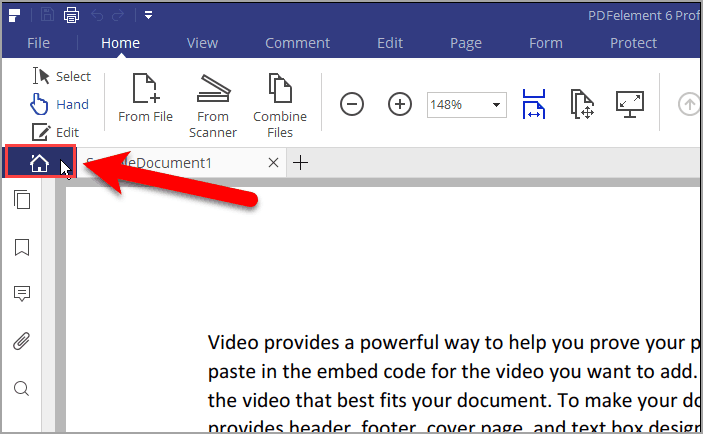This screenshot has width=703, height=434.
Task: Open the page thumbnails panel
Action: [x=22, y=200]
